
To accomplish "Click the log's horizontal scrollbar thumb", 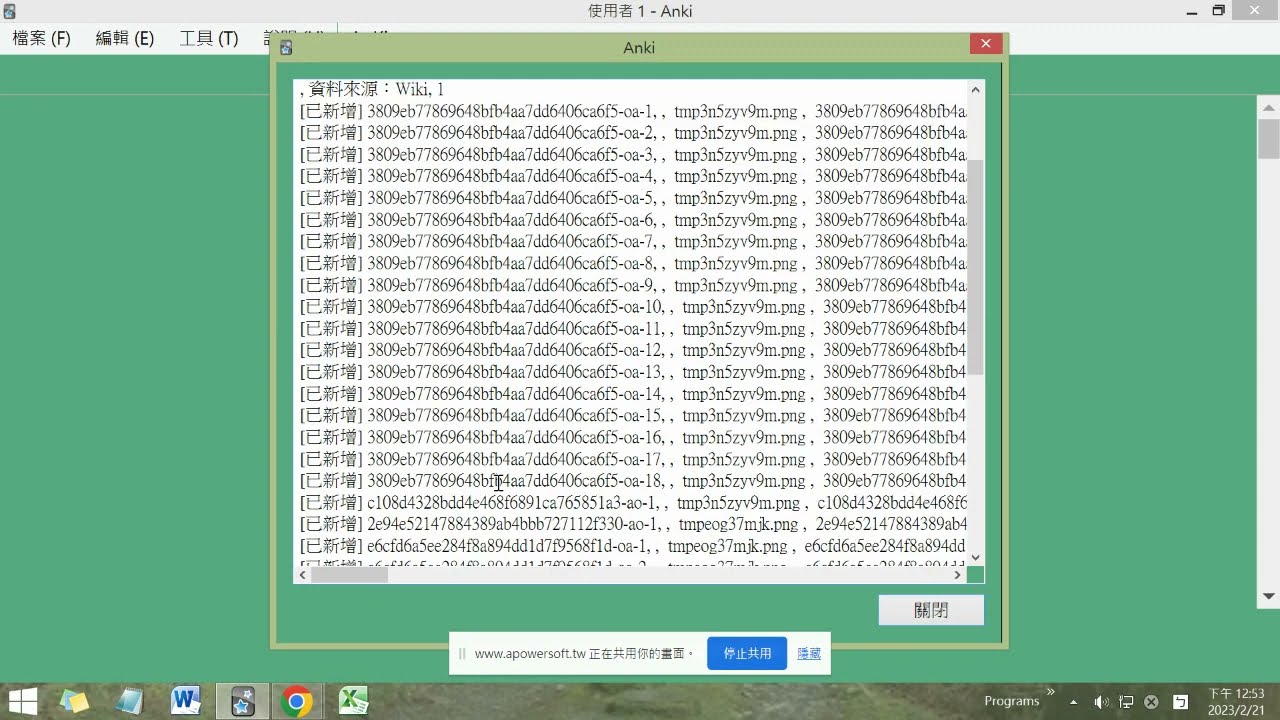I will point(349,575).
